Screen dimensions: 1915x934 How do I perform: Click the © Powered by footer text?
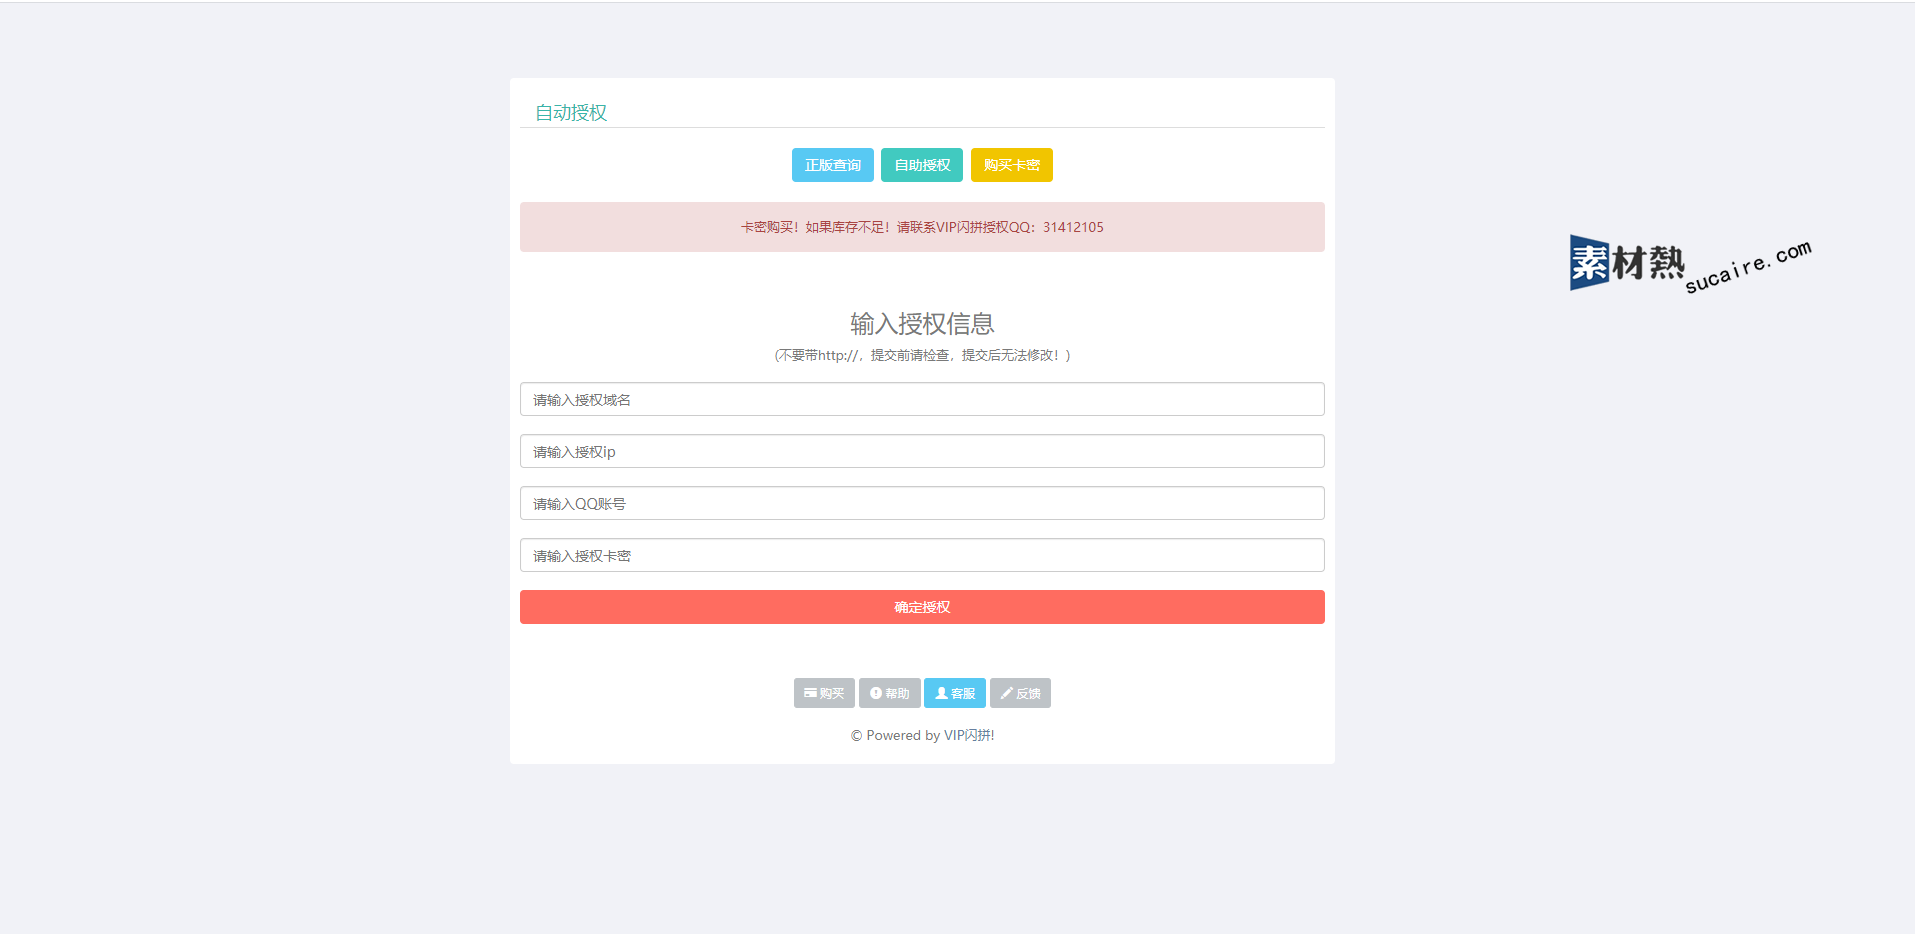(895, 735)
